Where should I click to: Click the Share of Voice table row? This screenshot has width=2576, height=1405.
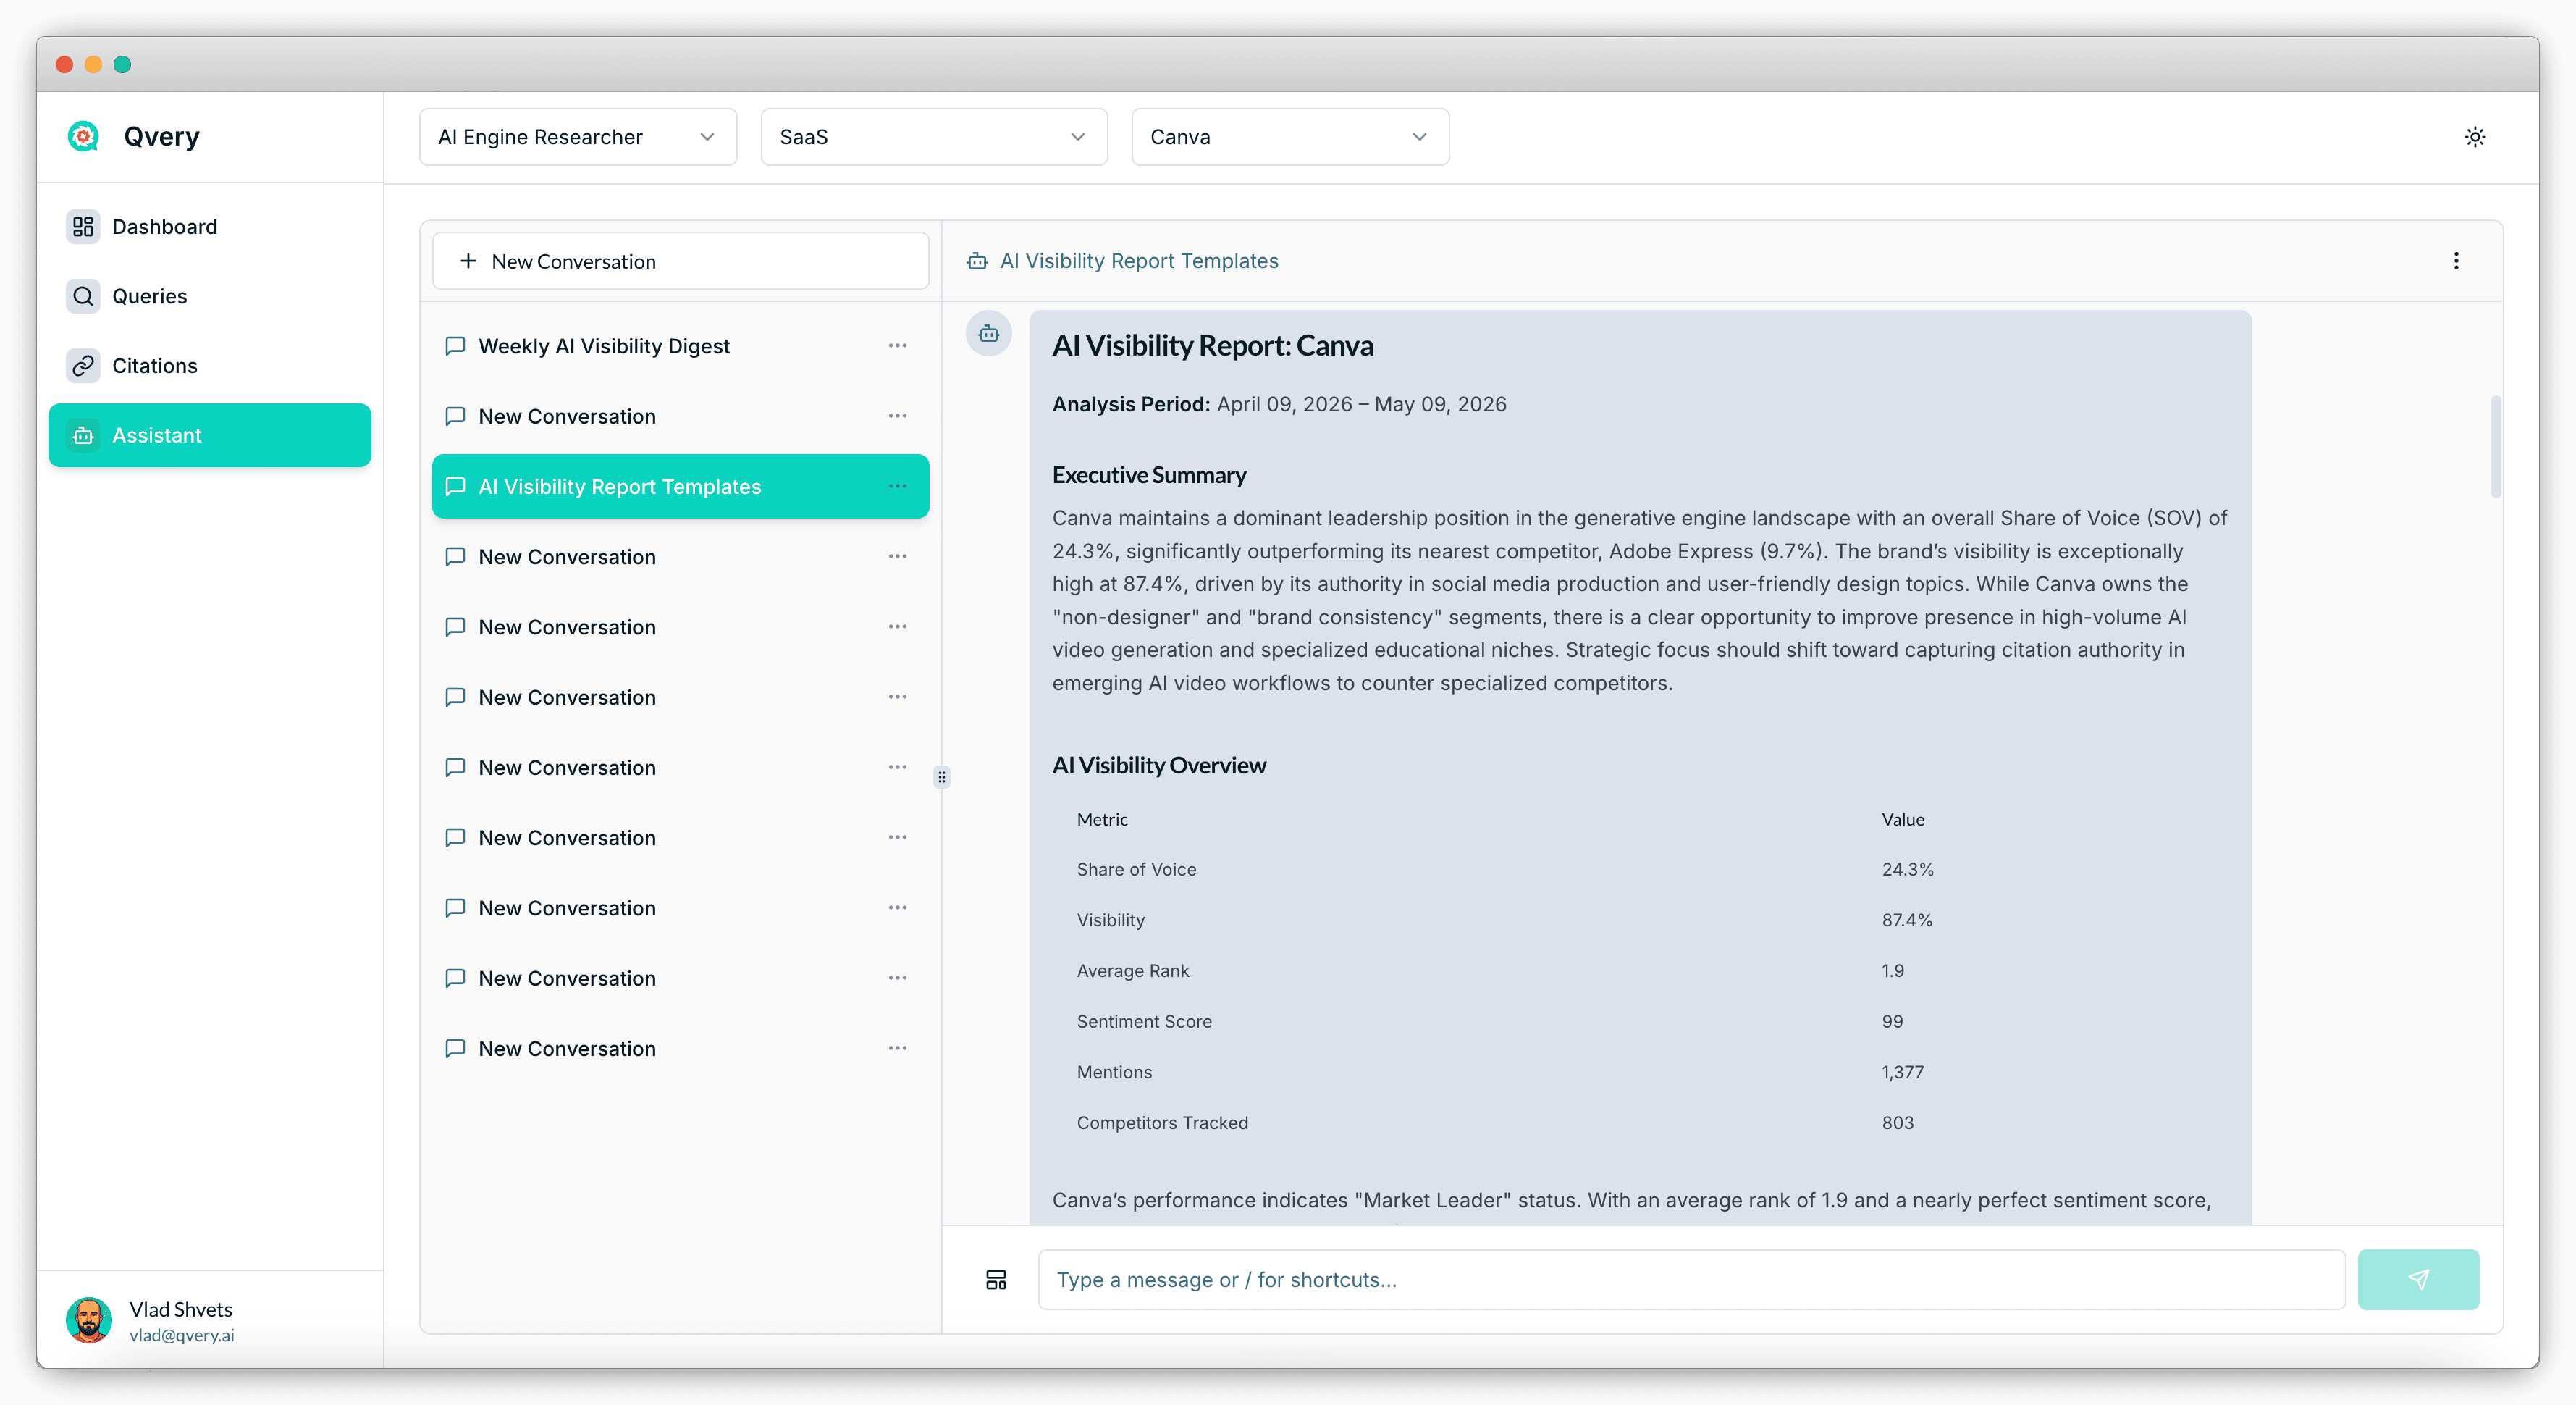pyautogui.click(x=1639, y=870)
